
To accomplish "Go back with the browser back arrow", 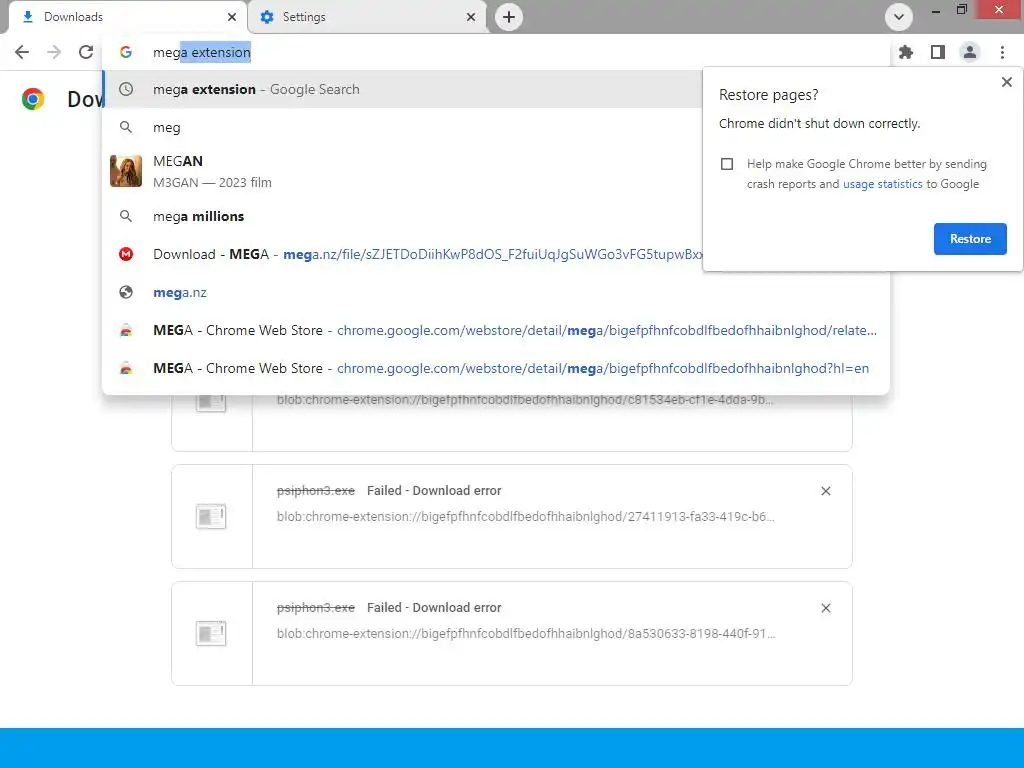I will tap(22, 52).
